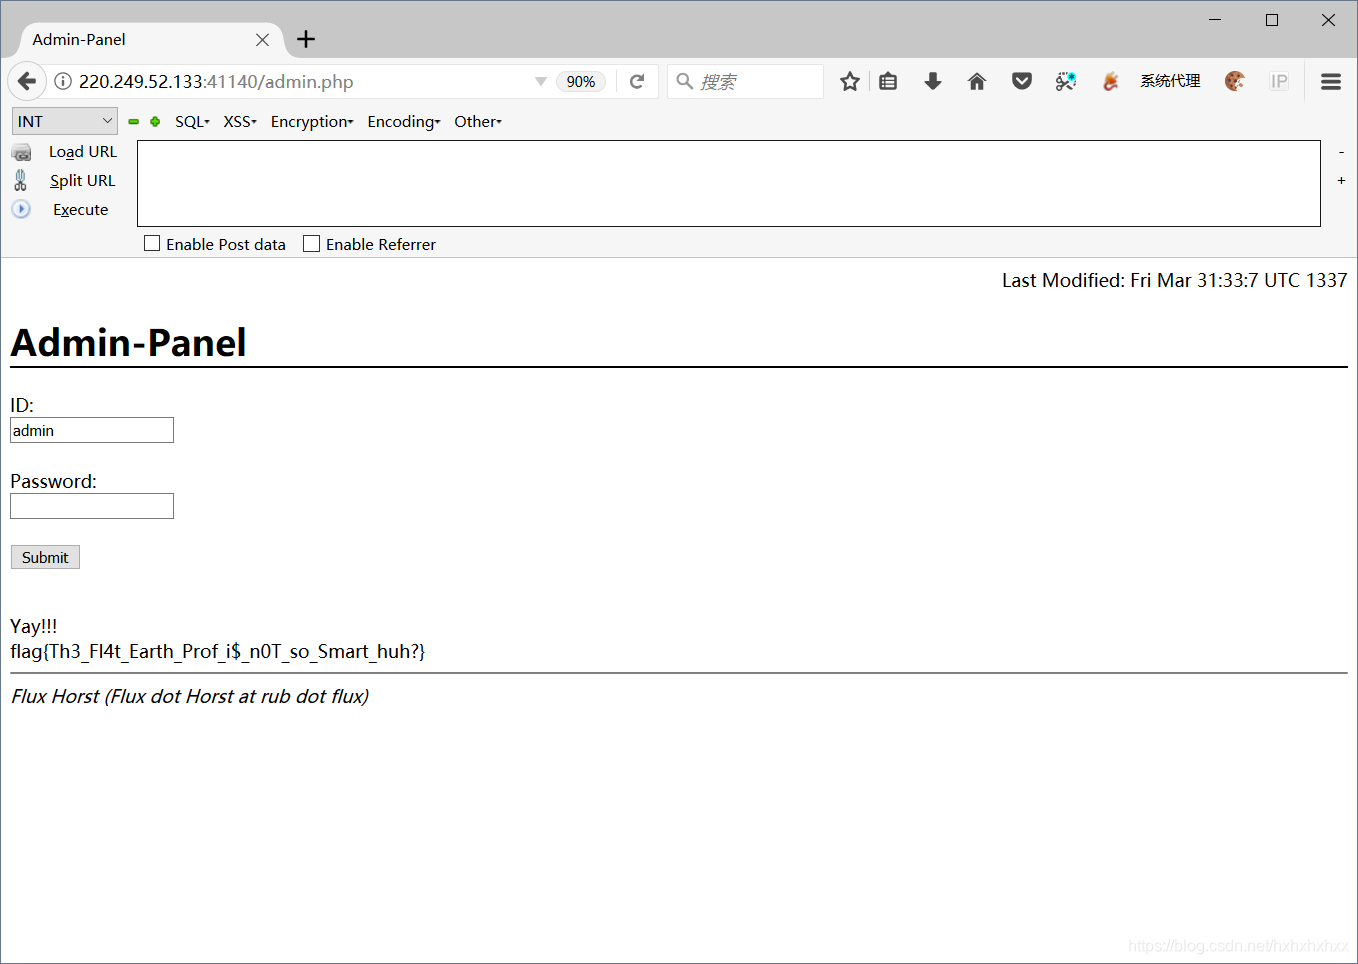The height and width of the screenshot is (964, 1358).
Task: Enable the Referrer checkbox
Action: [310, 242]
